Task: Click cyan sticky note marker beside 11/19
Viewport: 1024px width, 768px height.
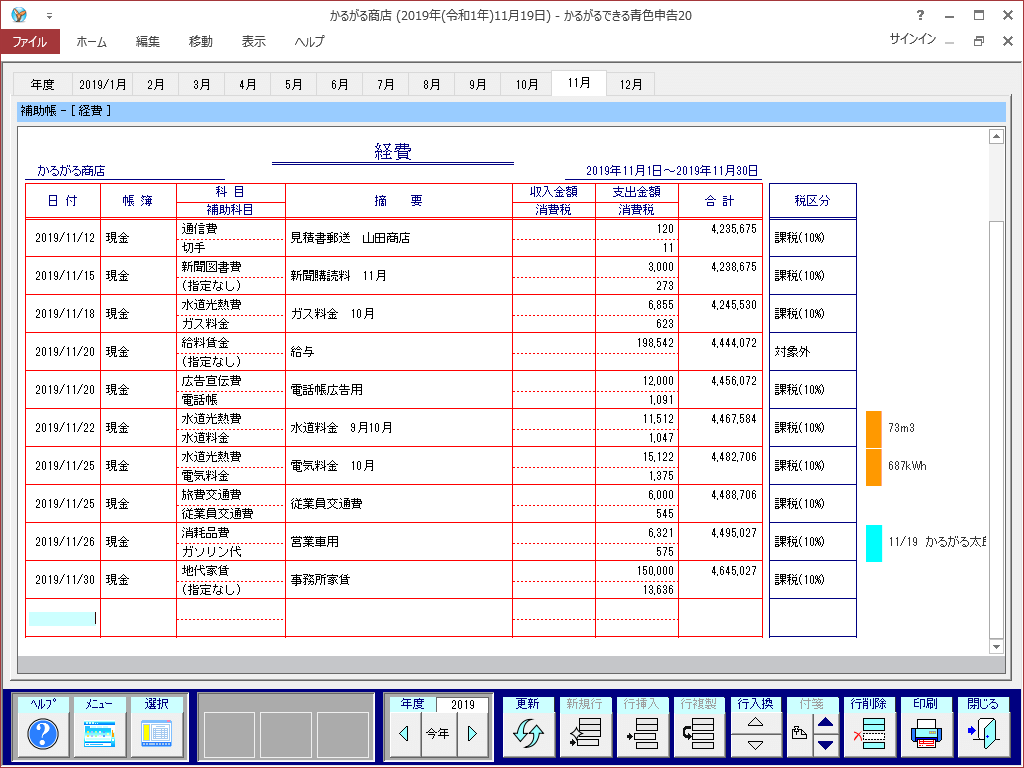Action: [874, 543]
